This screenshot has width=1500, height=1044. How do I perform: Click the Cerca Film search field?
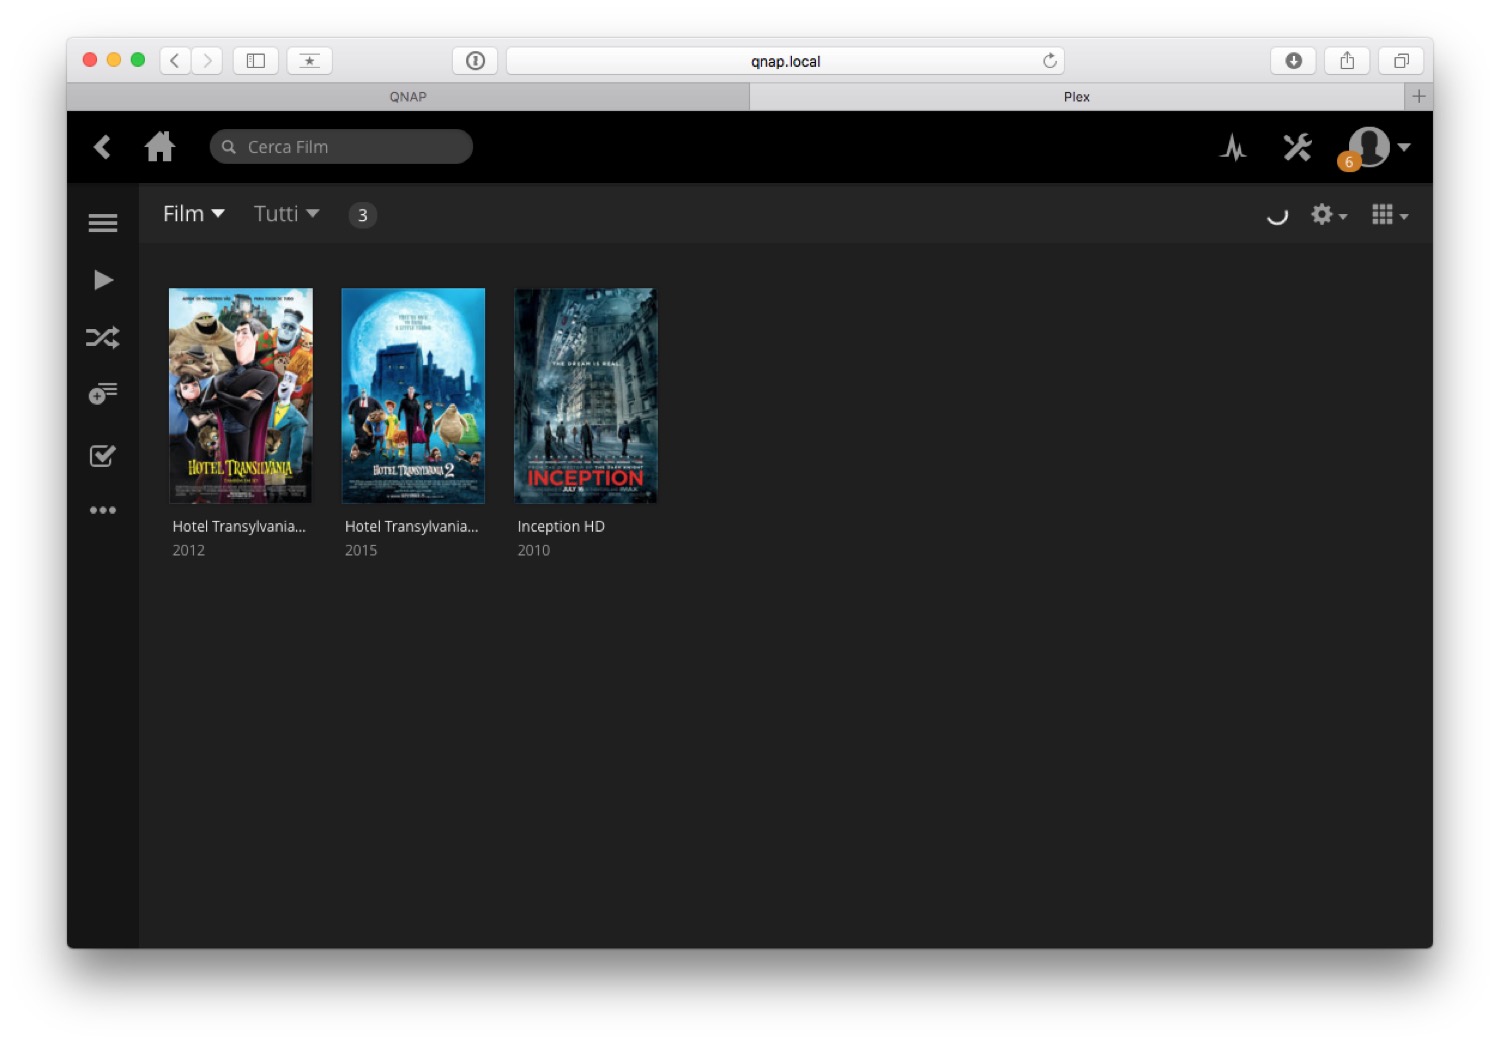tap(341, 147)
